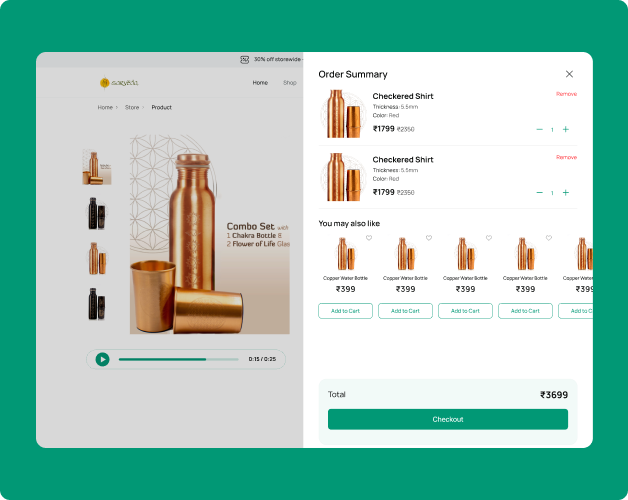628x500 pixels.
Task: Increase quantity of second cart item
Action: [x=566, y=192]
